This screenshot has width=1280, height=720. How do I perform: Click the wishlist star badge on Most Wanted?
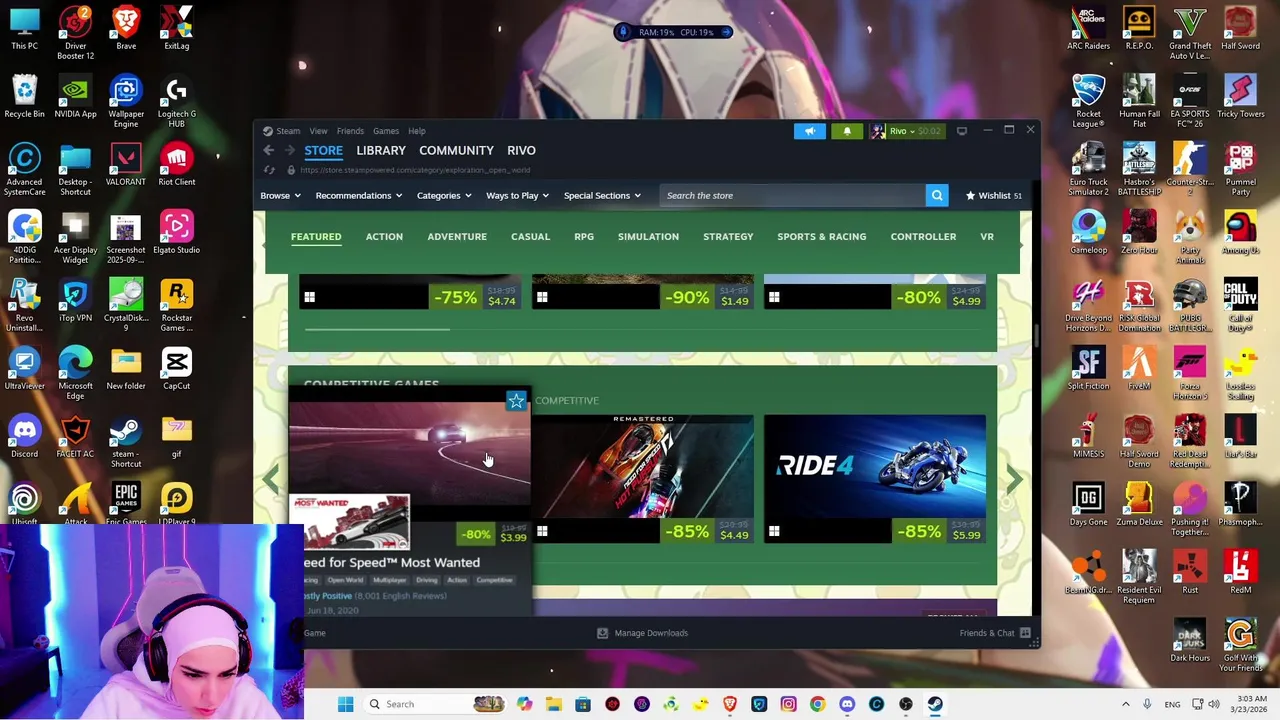[x=516, y=401]
